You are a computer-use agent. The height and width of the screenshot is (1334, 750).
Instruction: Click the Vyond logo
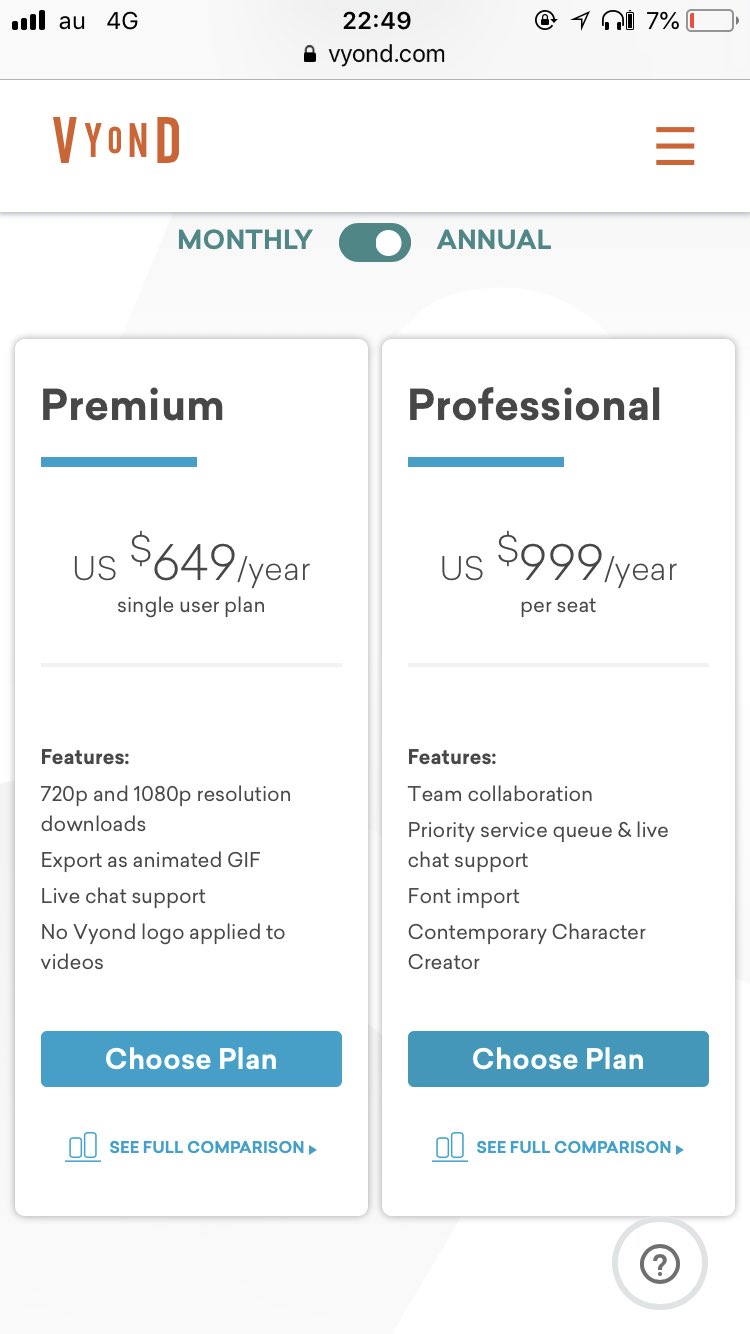[x=117, y=140]
